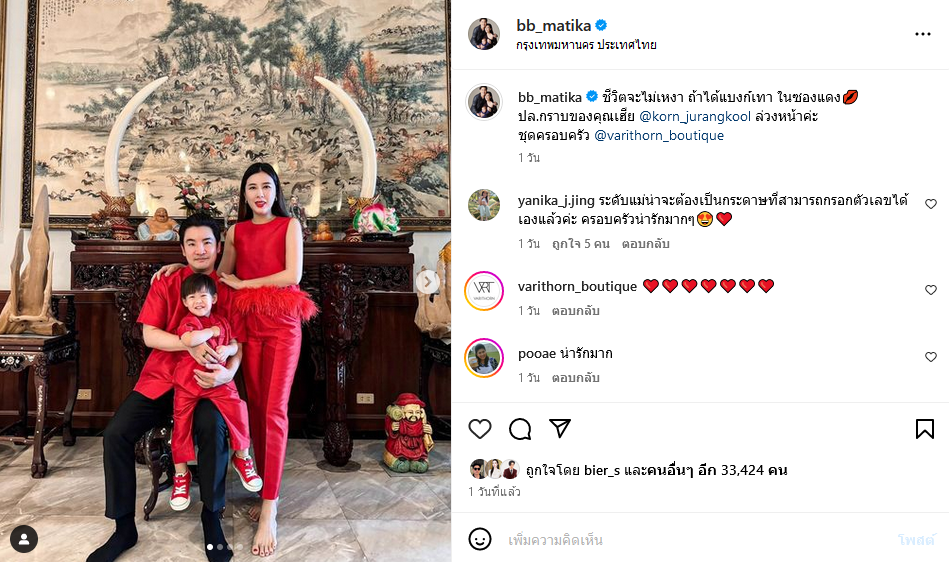Reply to pooae's comment
Viewport: 949px width, 562px height.
coord(576,377)
